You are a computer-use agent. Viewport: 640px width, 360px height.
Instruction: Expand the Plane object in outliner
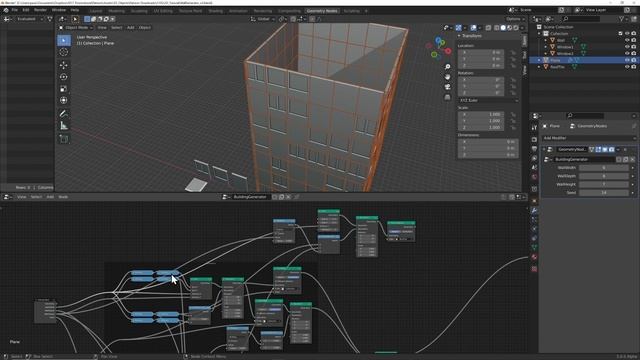point(539,60)
